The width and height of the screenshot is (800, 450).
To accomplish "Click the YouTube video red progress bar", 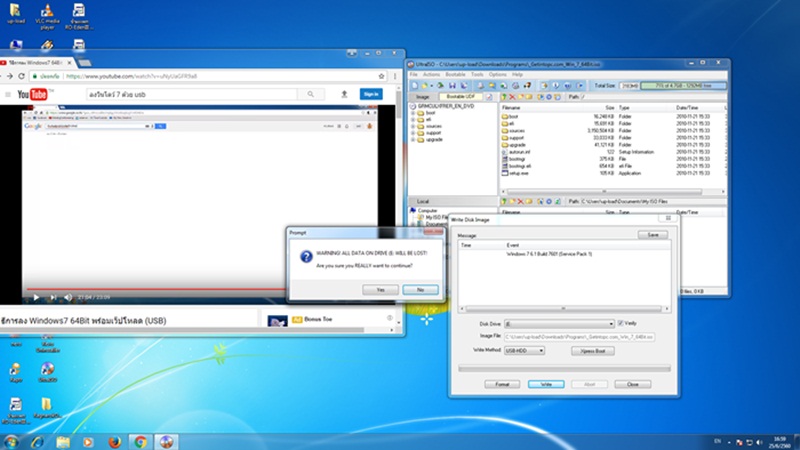I will pyautogui.click(x=156, y=289).
